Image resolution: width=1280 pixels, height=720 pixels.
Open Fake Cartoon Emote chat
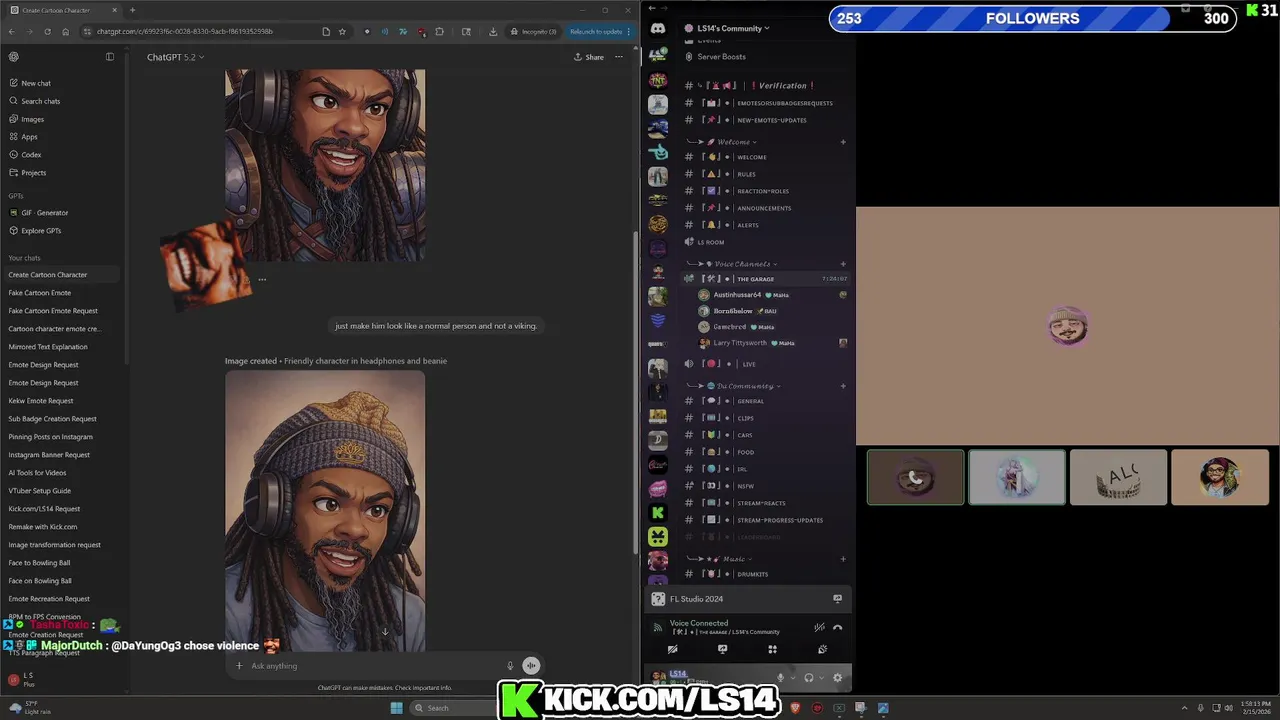coord(62,293)
